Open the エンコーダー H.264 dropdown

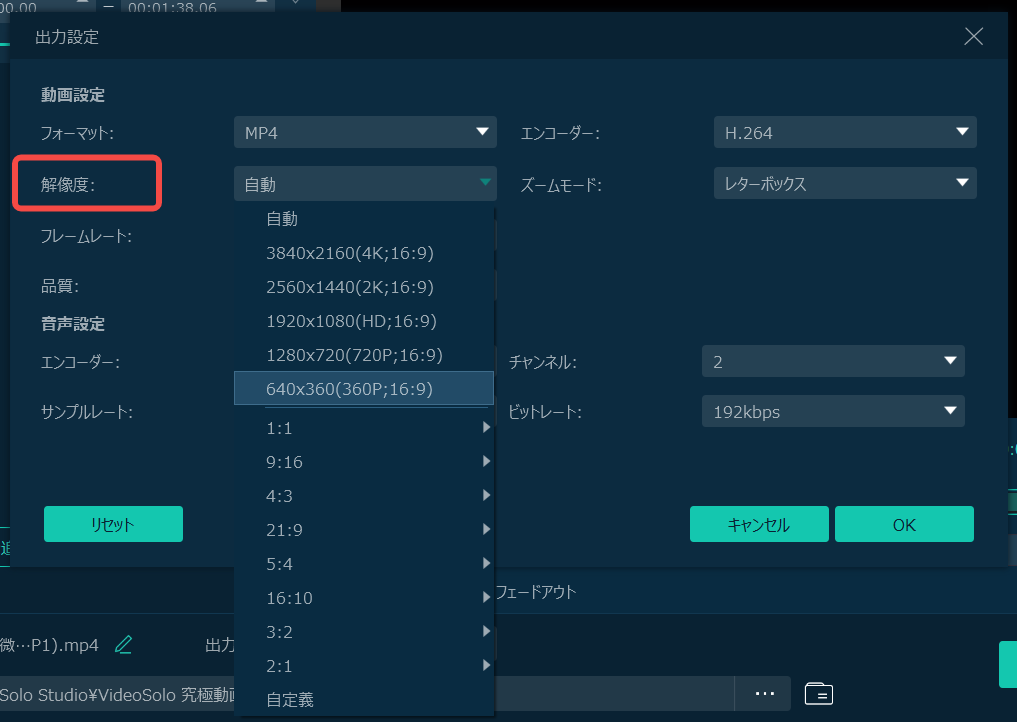tap(844, 132)
